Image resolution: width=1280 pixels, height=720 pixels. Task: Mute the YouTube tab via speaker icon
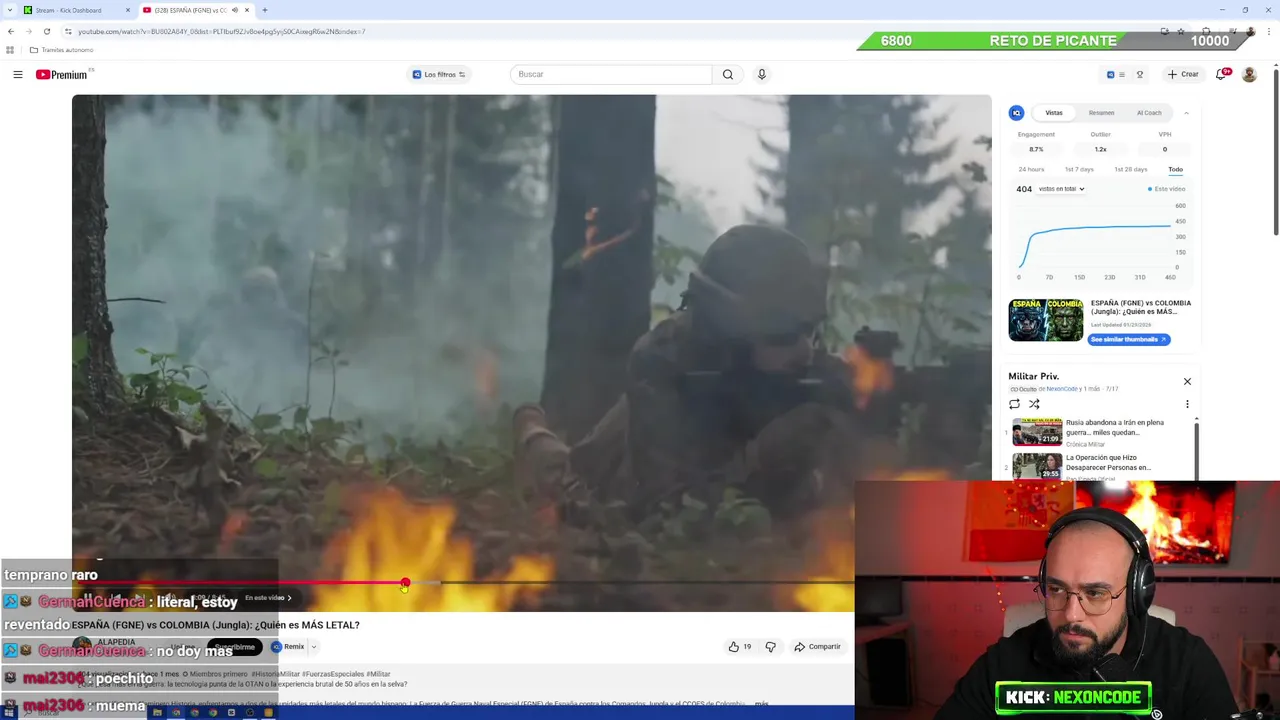235,10
